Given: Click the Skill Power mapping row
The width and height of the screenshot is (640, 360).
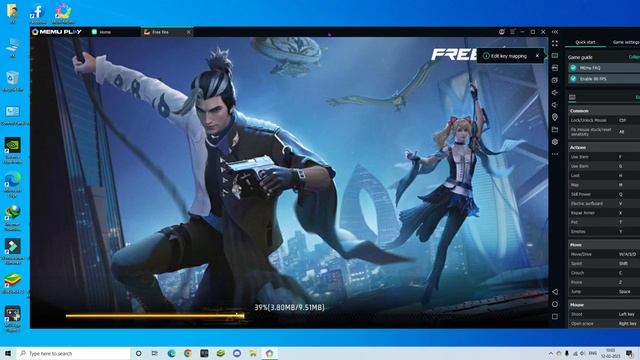Looking at the screenshot, I should click(604, 194).
